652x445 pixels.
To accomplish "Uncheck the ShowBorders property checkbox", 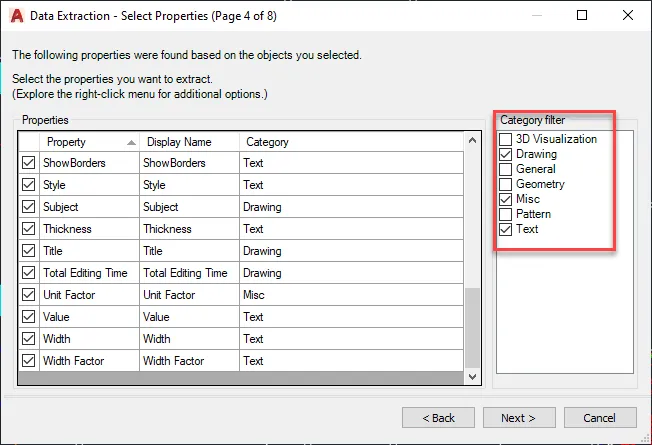I will [28, 163].
